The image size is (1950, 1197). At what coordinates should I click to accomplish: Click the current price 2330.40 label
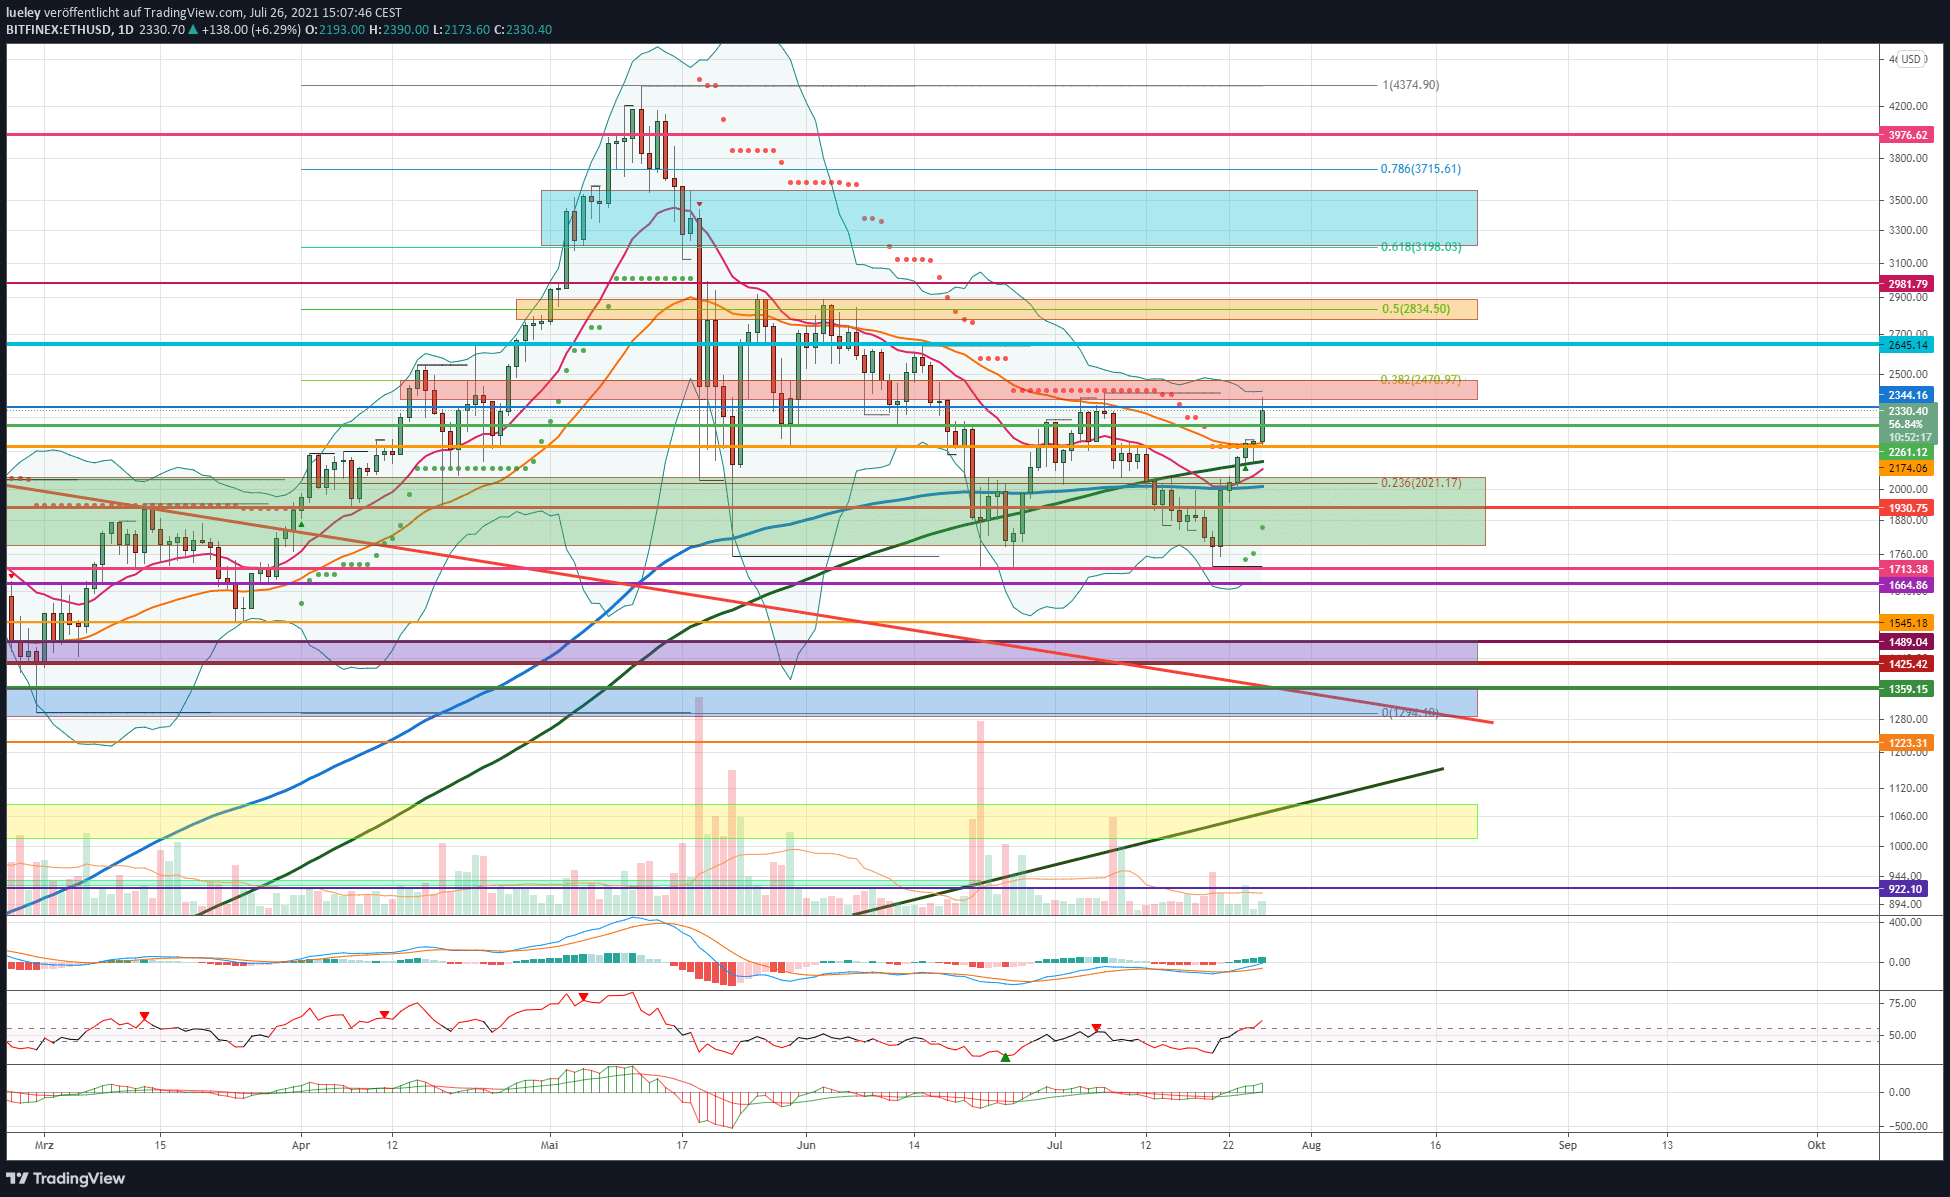point(1907,411)
